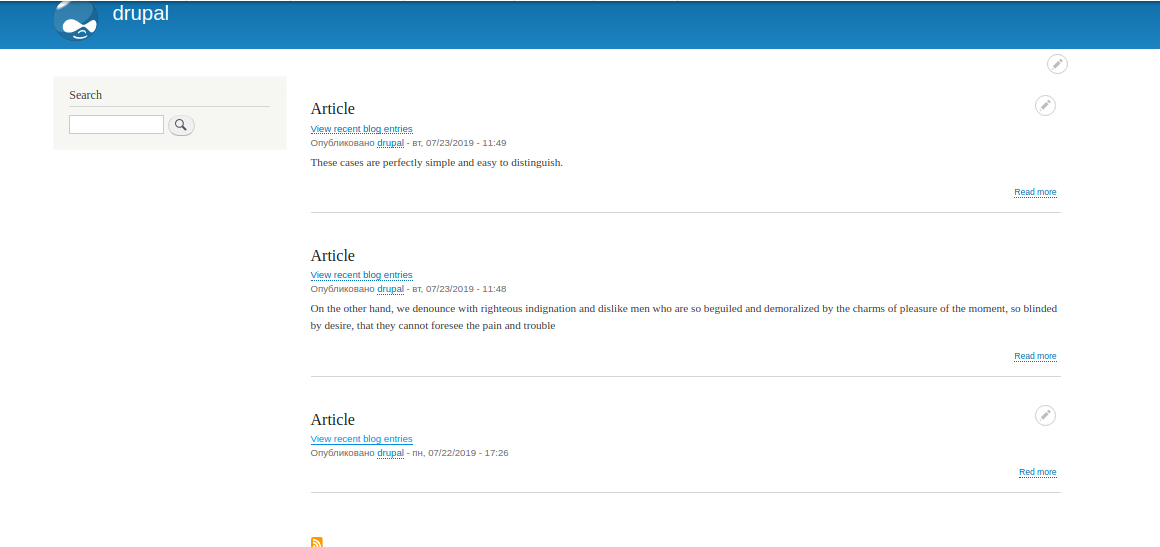Click the topmost pencil edit icon below header
The width and height of the screenshot is (1160, 547).
tap(1057, 64)
